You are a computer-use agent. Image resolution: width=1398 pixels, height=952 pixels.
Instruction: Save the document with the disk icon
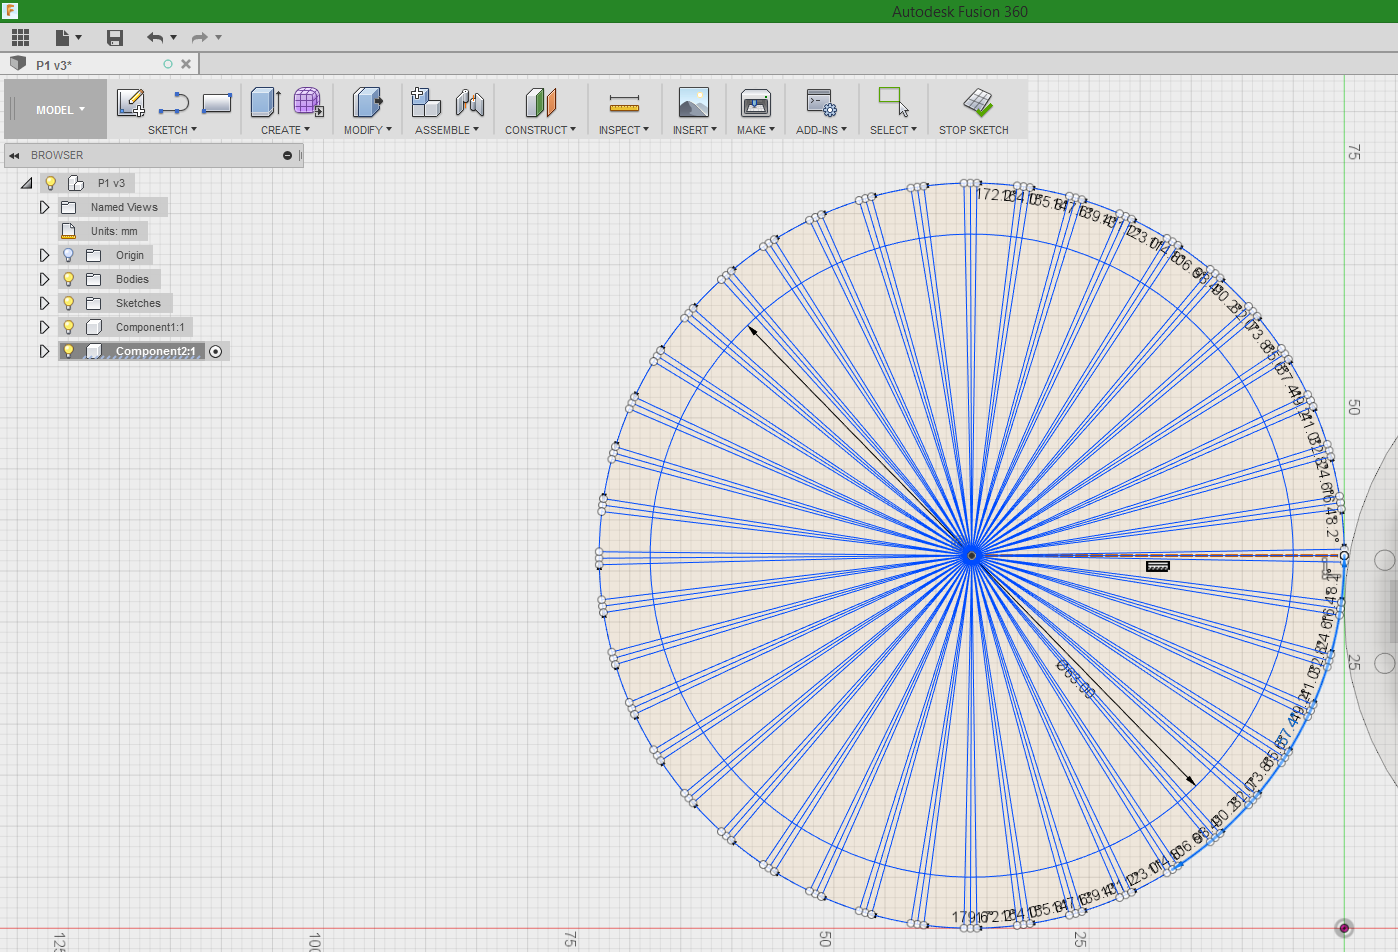[115, 37]
